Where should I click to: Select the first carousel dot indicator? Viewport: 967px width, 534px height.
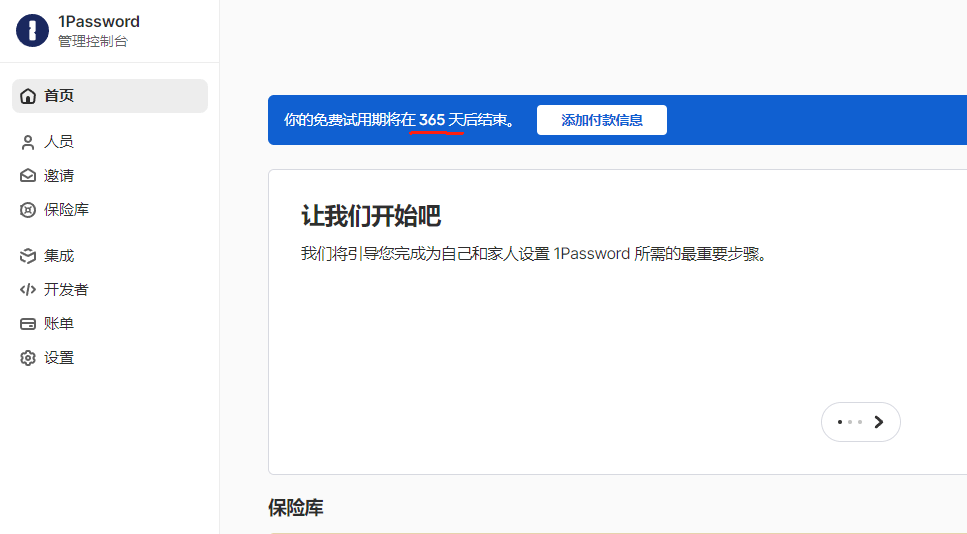tap(839, 422)
